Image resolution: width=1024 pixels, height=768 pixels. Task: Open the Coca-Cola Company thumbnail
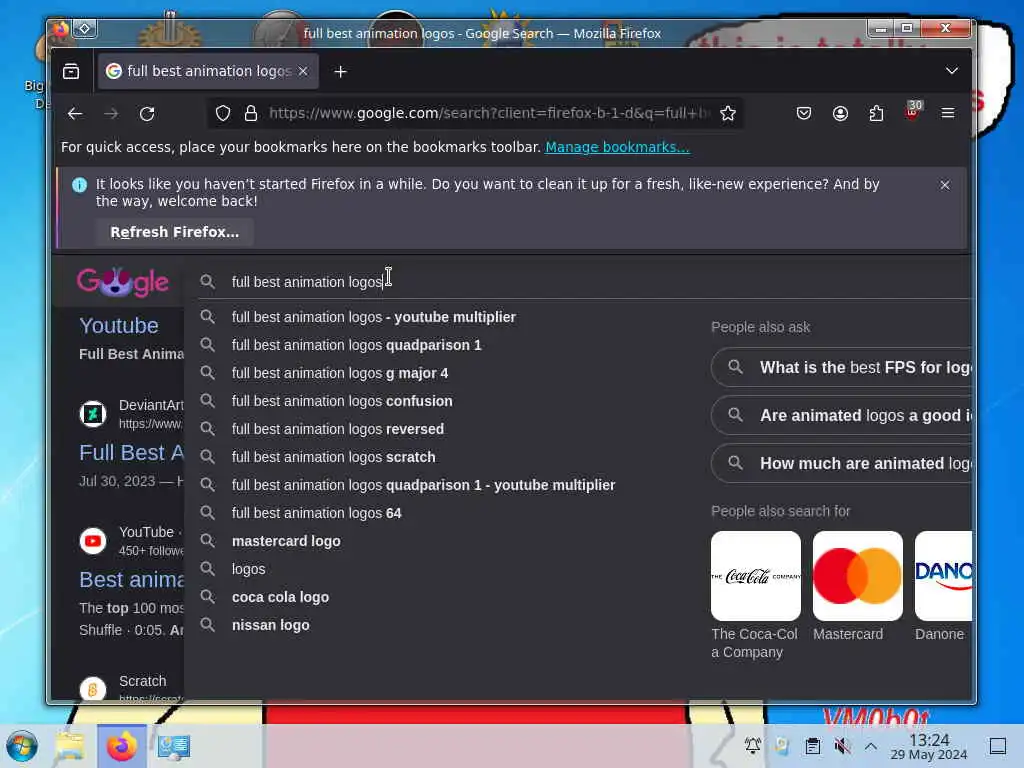coord(756,576)
